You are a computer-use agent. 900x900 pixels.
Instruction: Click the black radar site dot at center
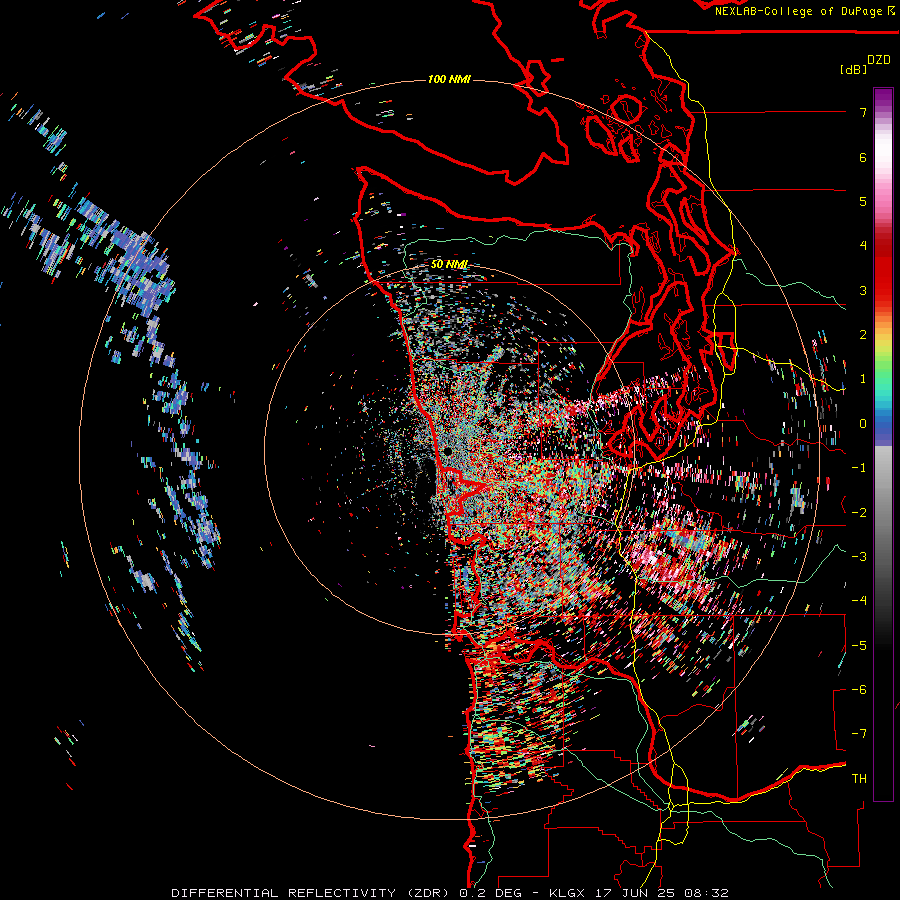click(x=448, y=452)
